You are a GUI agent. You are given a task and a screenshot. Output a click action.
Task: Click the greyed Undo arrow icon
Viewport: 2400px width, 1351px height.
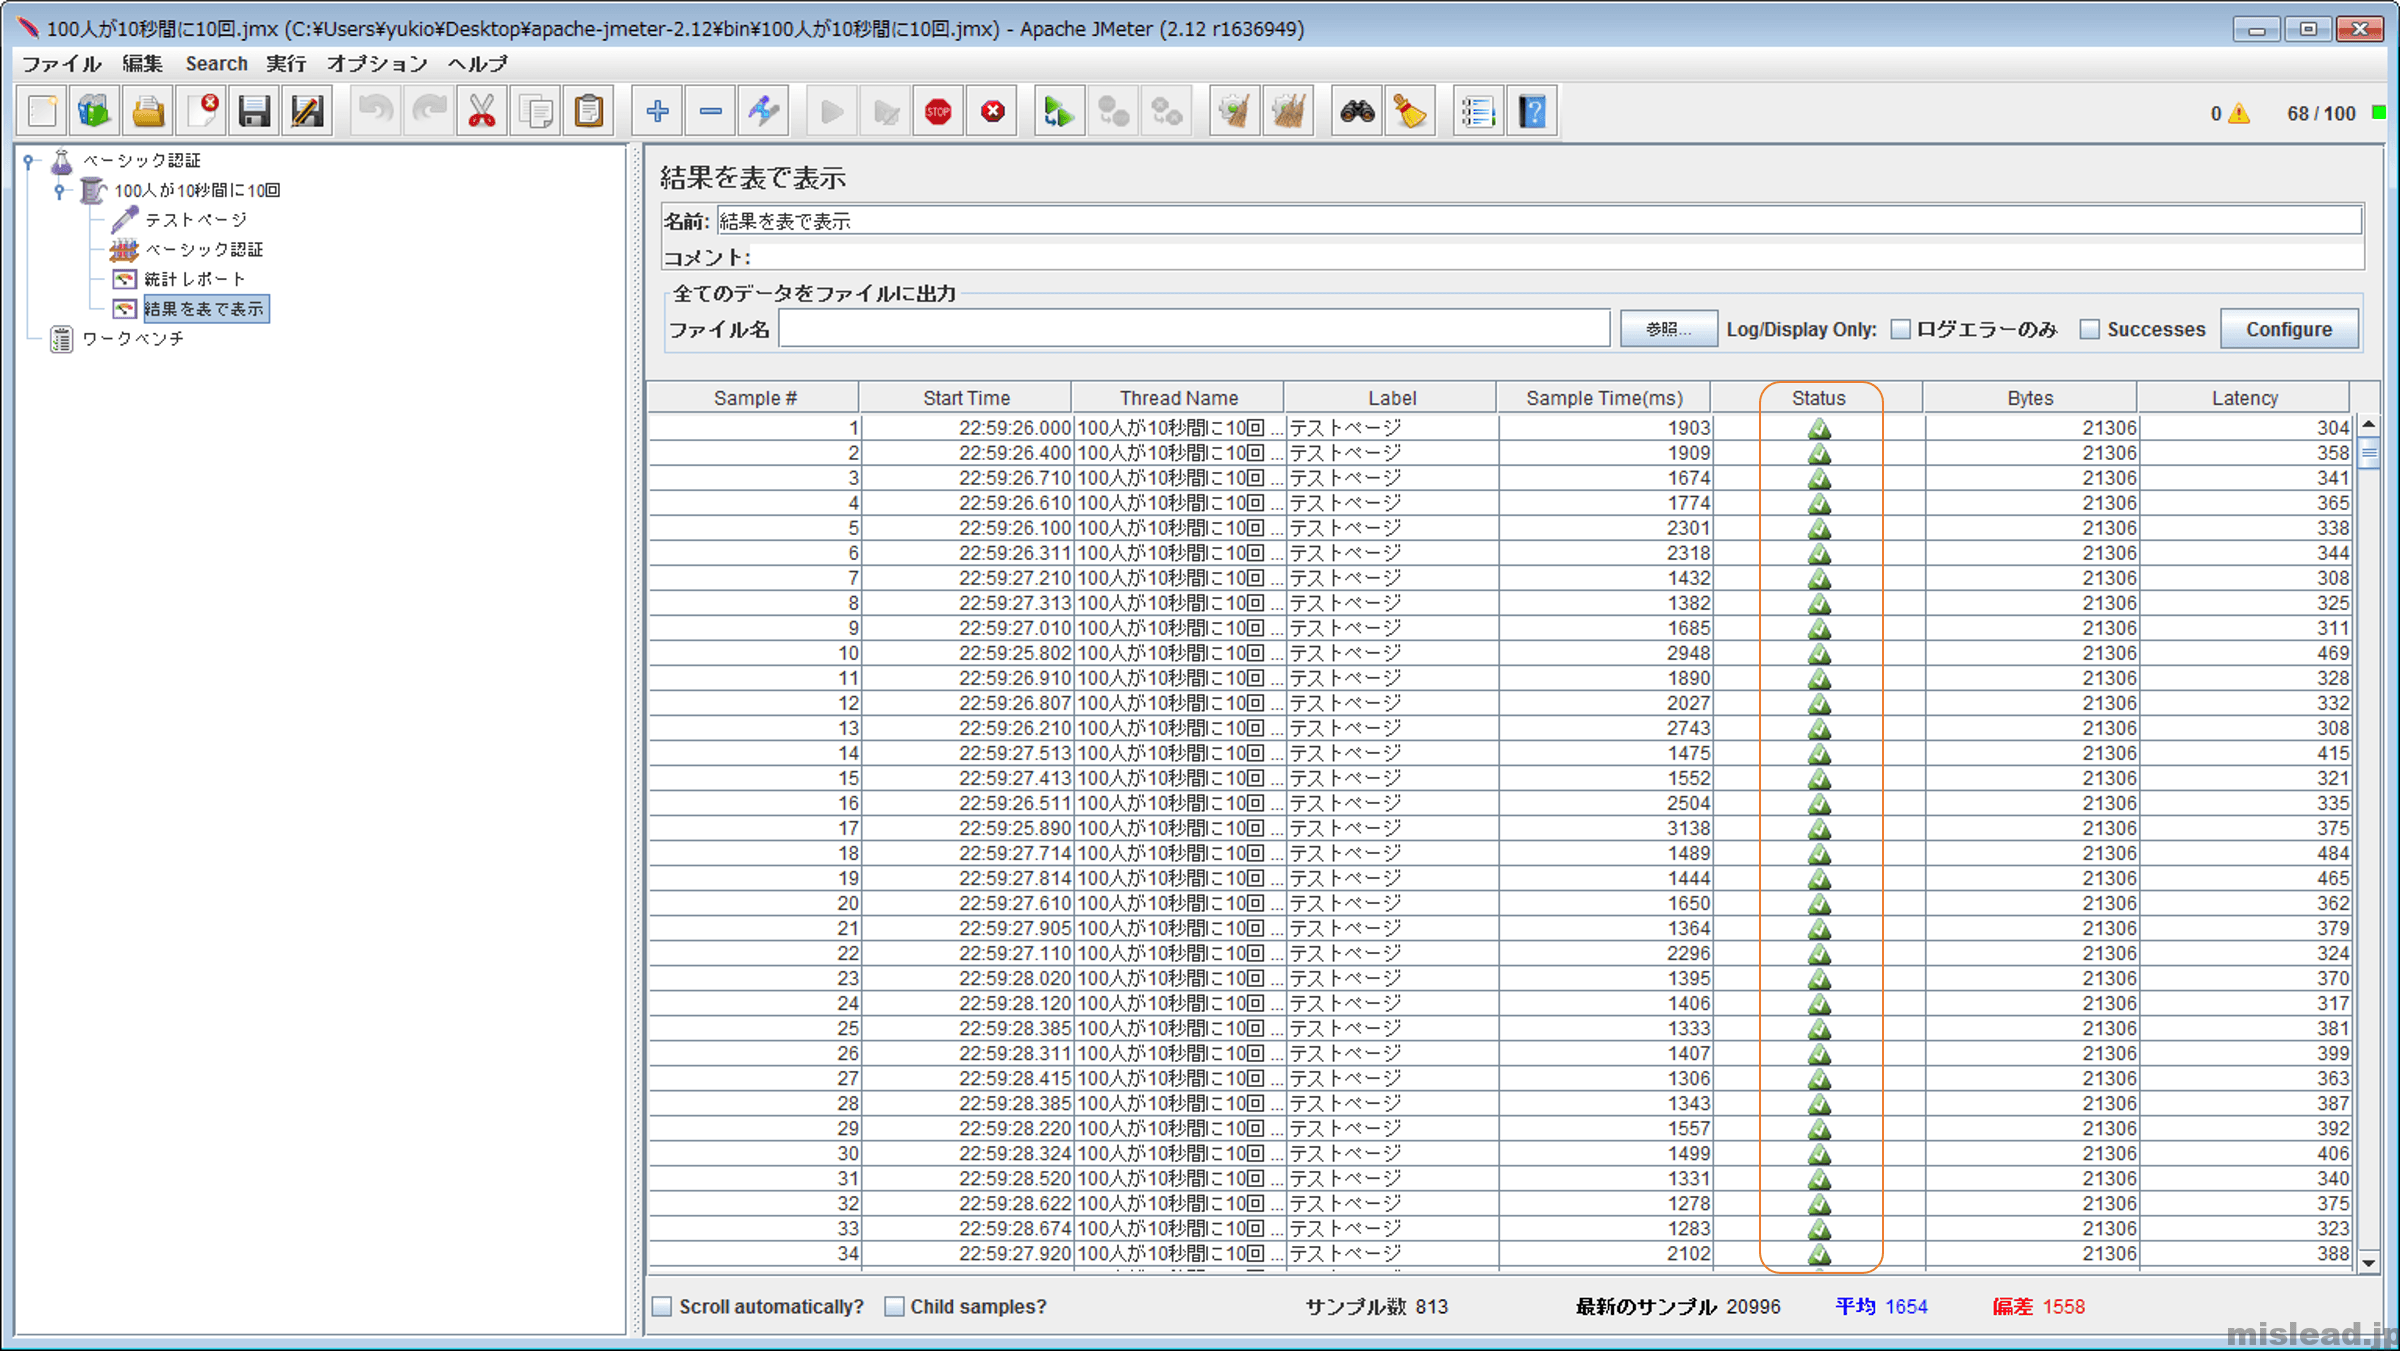[375, 111]
